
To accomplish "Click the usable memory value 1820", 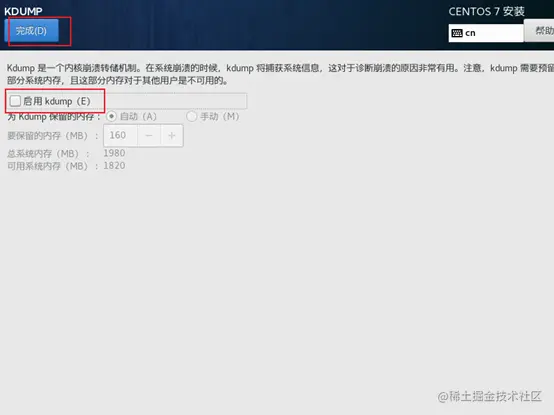I will [114, 166].
